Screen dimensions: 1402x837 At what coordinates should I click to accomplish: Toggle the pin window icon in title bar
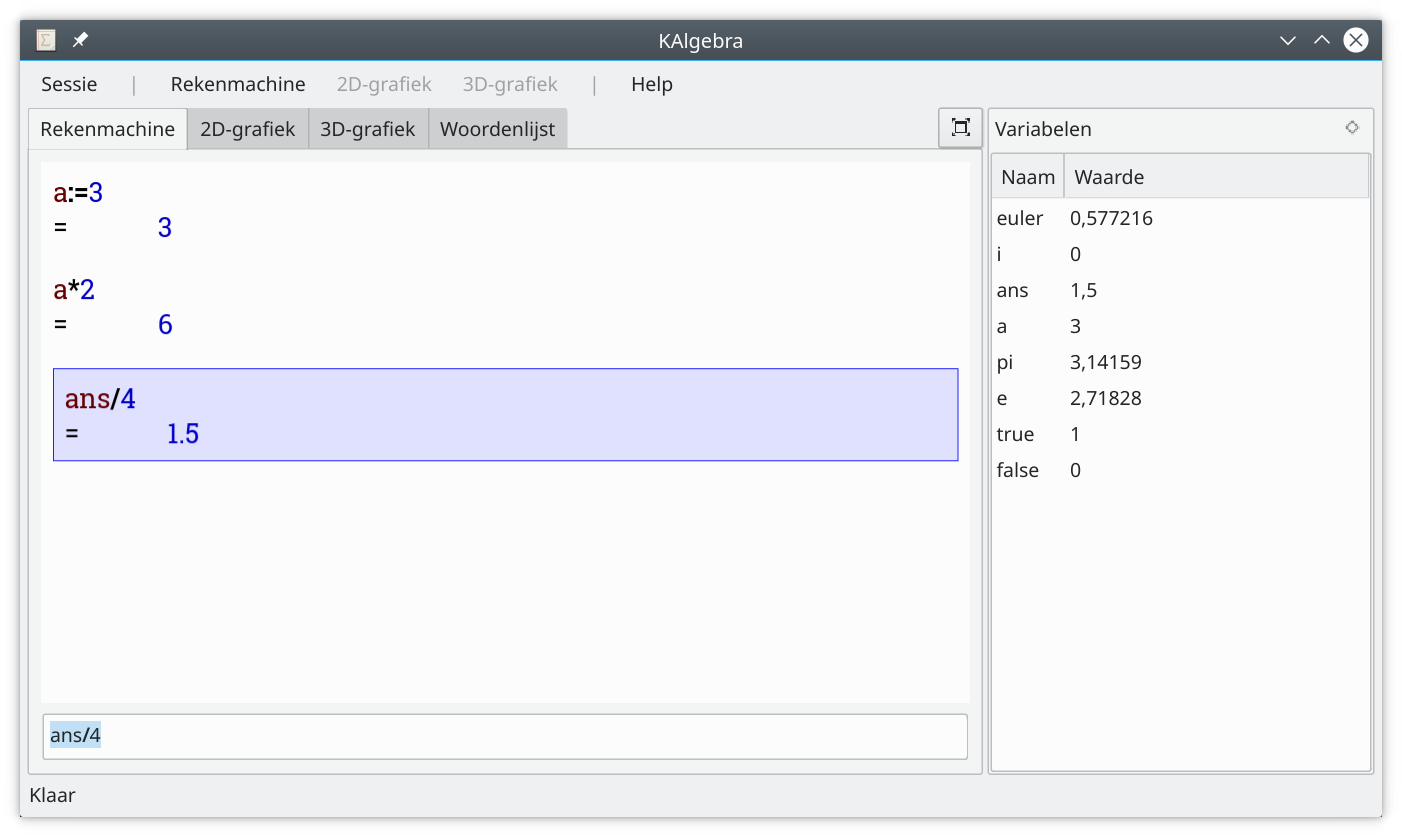(80, 40)
